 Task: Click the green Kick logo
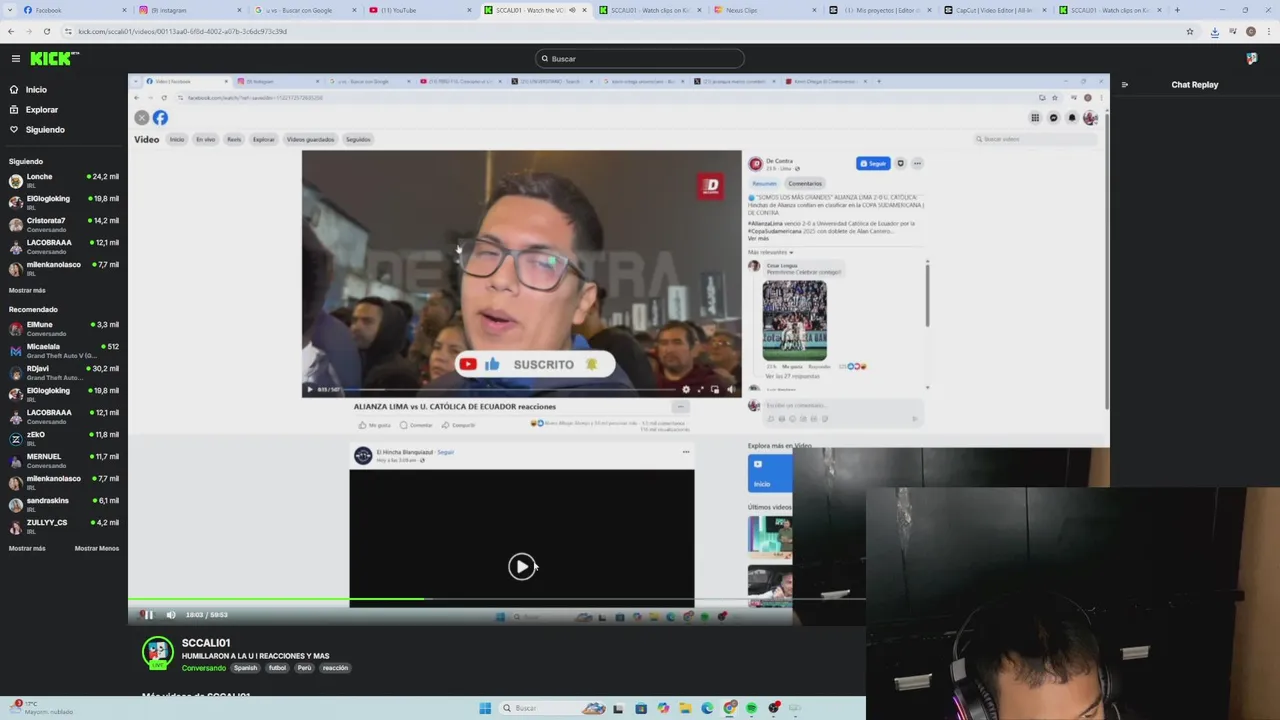coord(53,59)
